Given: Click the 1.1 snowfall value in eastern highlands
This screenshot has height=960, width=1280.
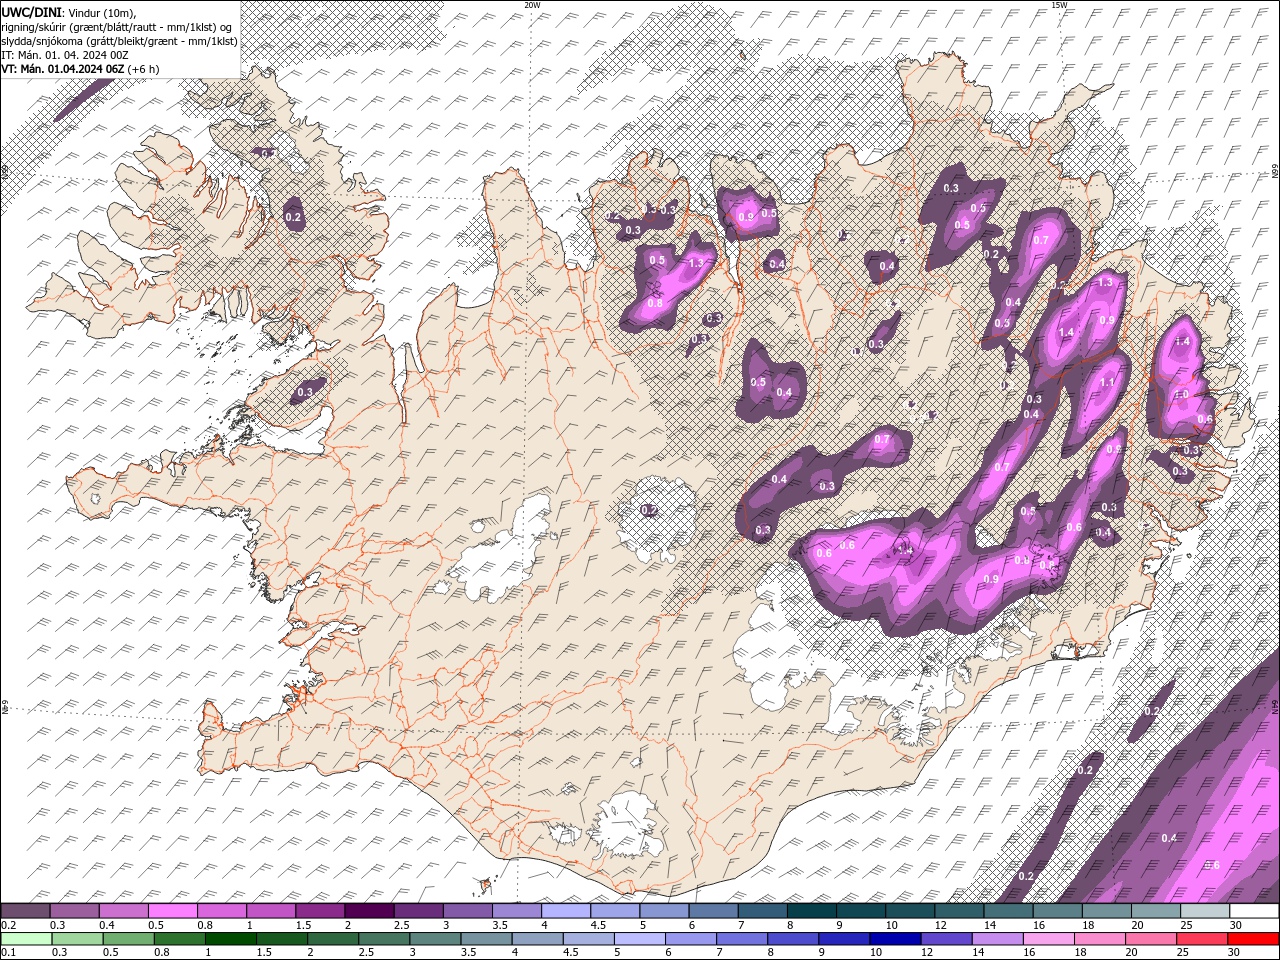Looking at the screenshot, I should coord(1107,383).
